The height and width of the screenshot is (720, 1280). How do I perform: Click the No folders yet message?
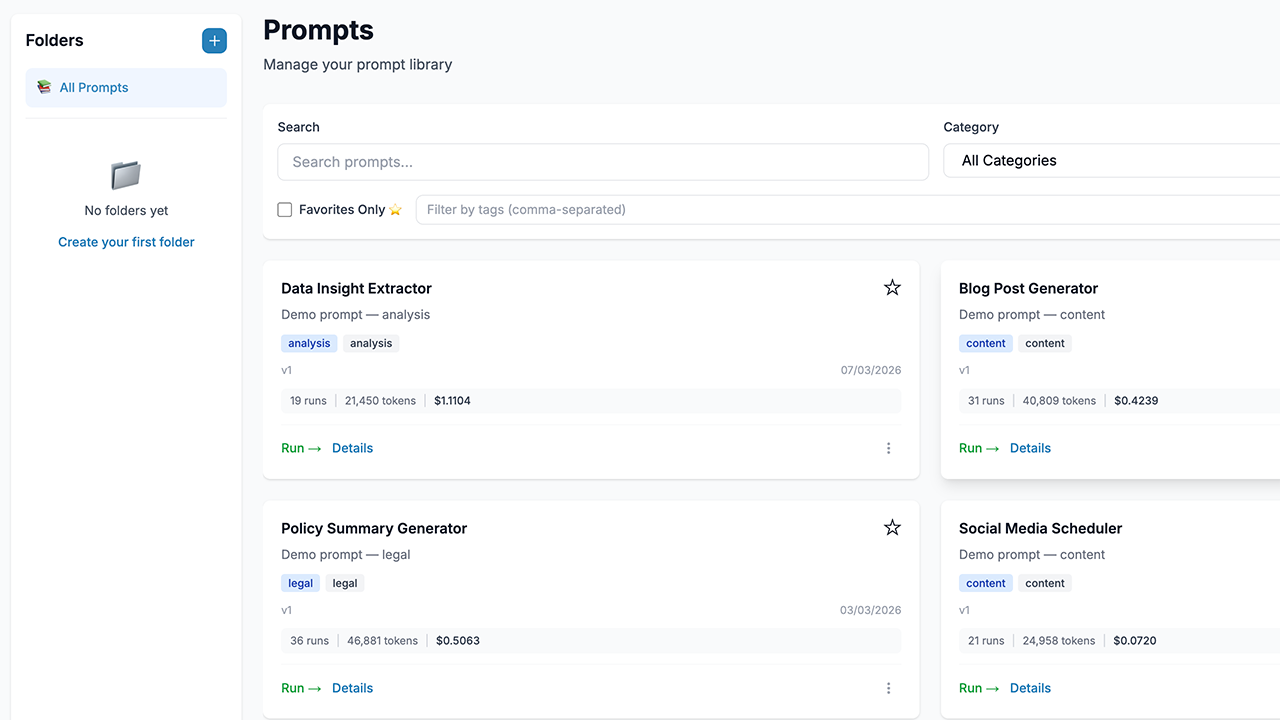(126, 211)
